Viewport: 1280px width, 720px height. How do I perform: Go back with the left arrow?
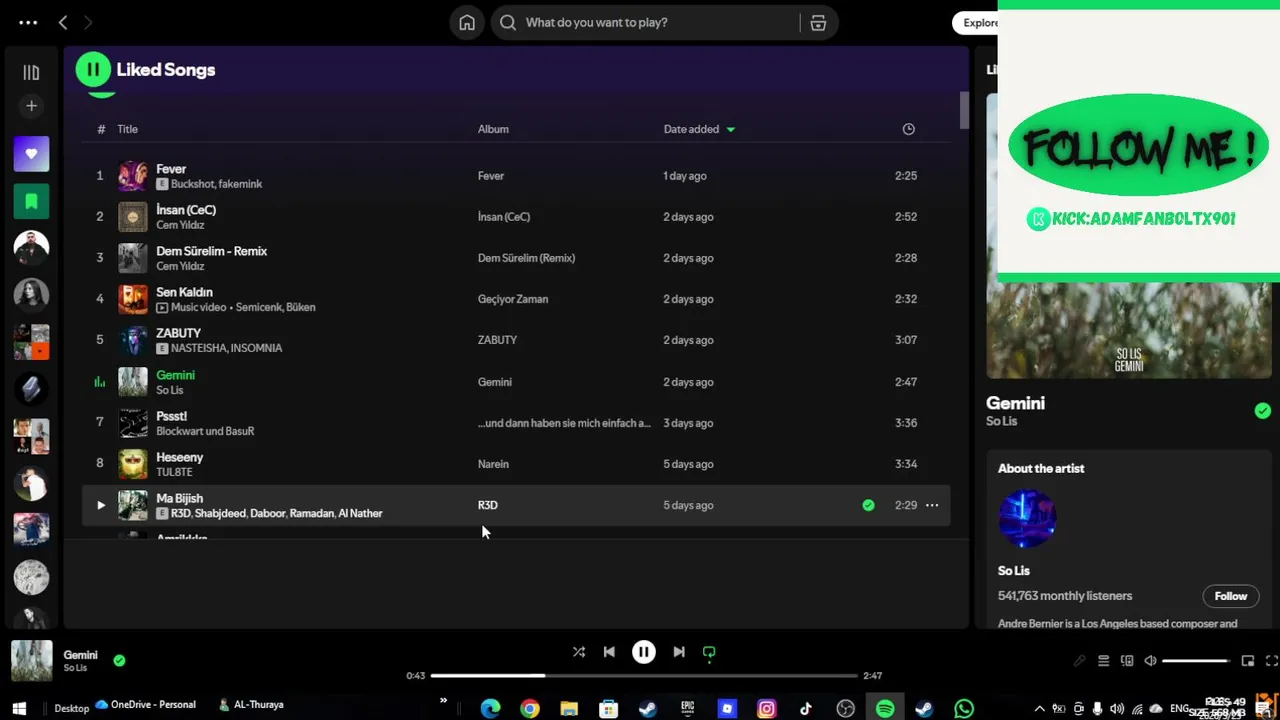[63, 22]
